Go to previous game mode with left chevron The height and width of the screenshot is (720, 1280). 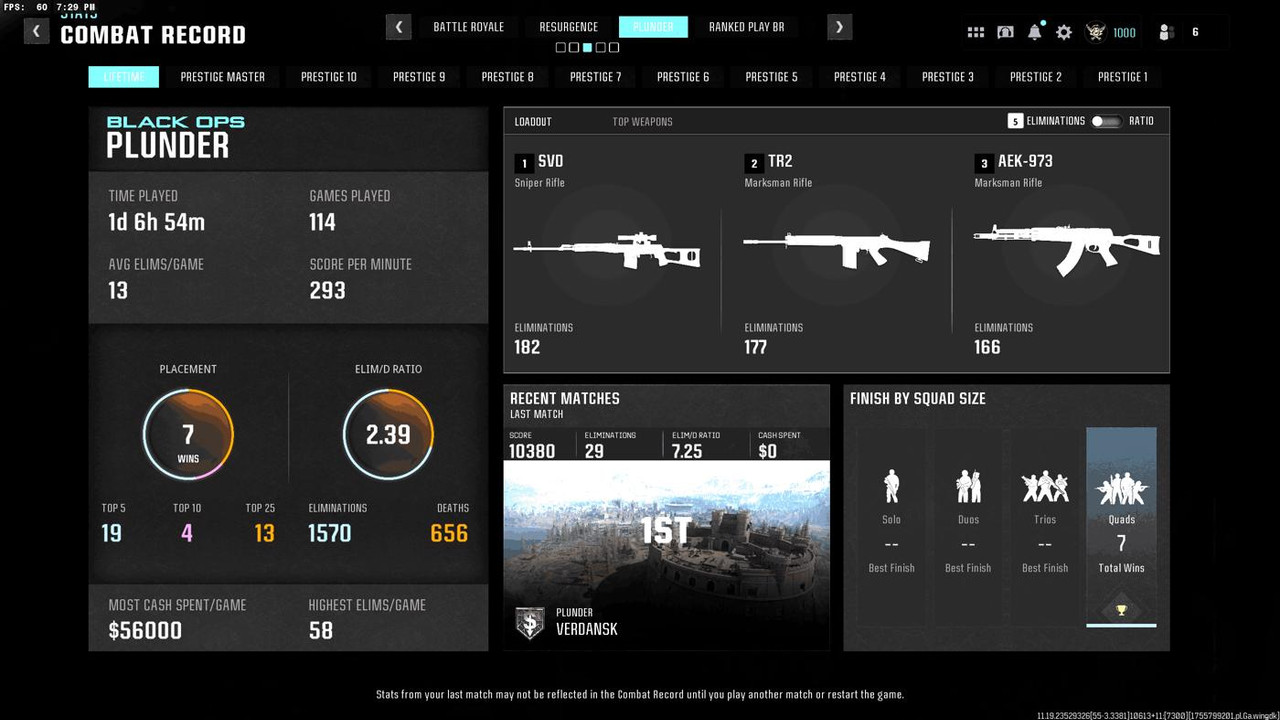[399, 27]
